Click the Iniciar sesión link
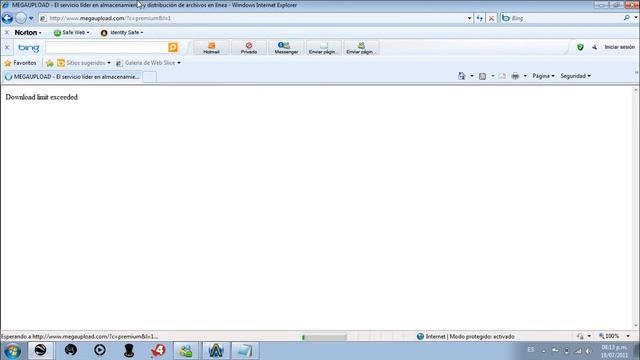This screenshot has height=360, width=640. (620, 47)
